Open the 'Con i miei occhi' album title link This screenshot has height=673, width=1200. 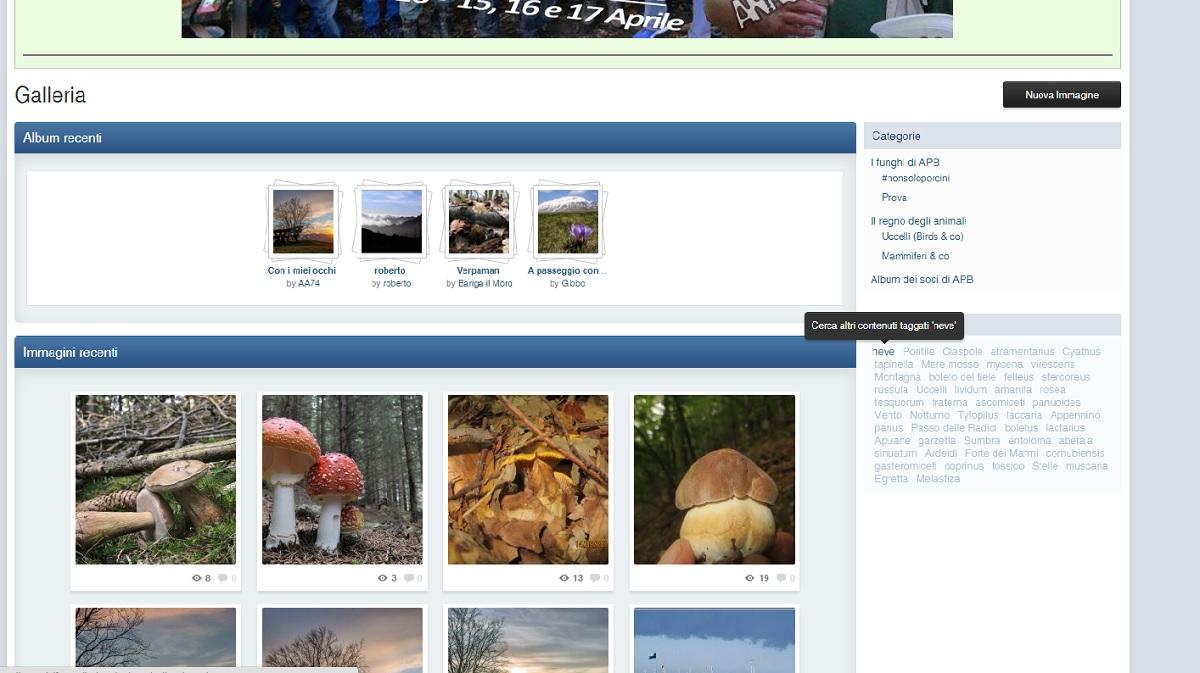[302, 271]
